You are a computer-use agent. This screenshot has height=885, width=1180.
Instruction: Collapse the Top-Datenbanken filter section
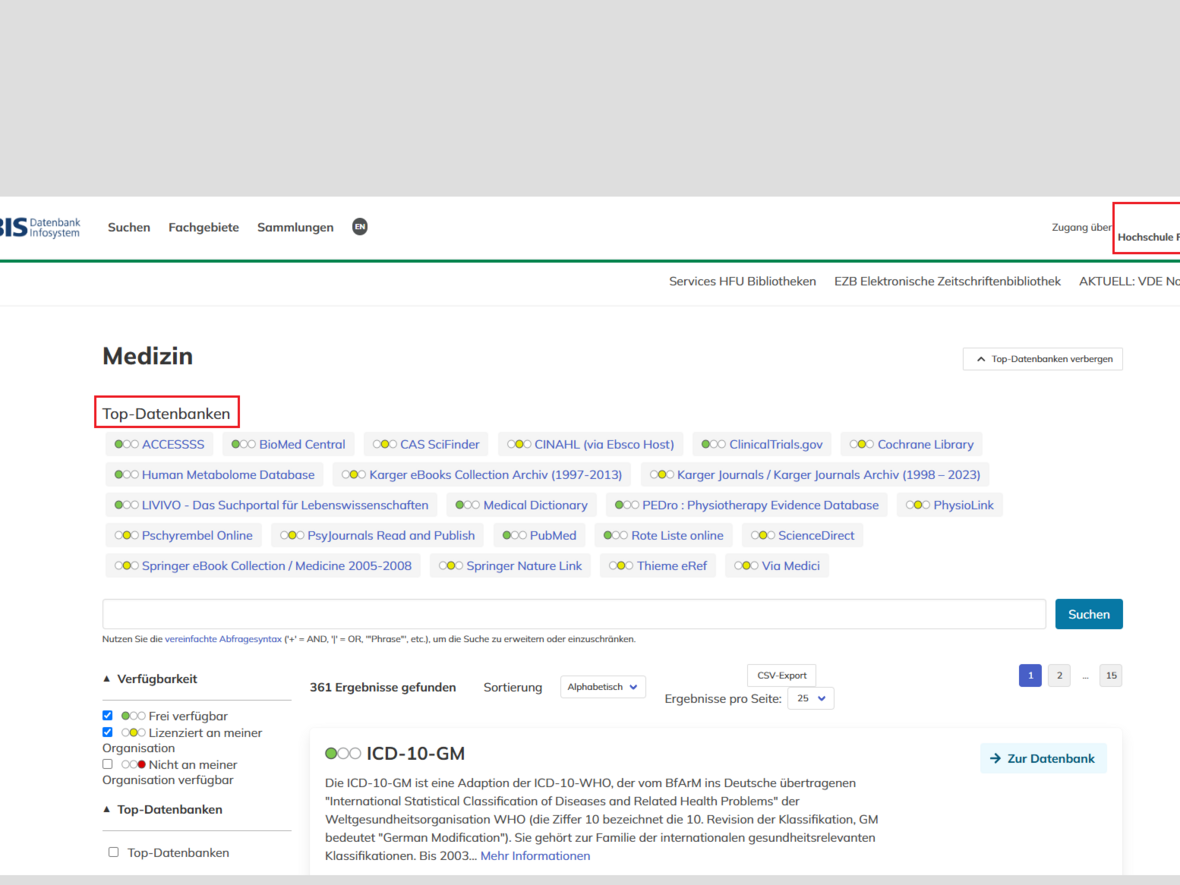coord(162,810)
